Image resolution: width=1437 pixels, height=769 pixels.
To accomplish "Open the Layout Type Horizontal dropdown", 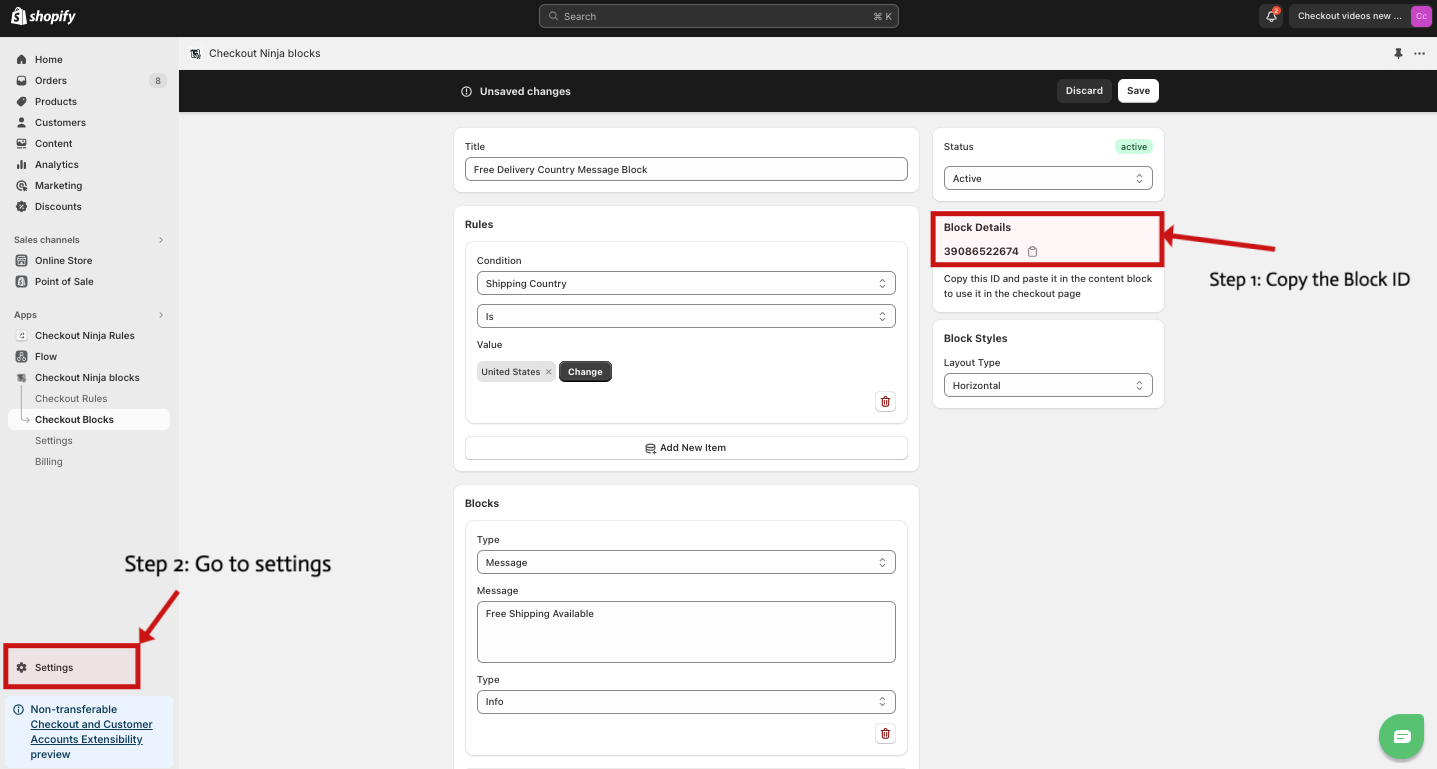I will pos(1048,386).
